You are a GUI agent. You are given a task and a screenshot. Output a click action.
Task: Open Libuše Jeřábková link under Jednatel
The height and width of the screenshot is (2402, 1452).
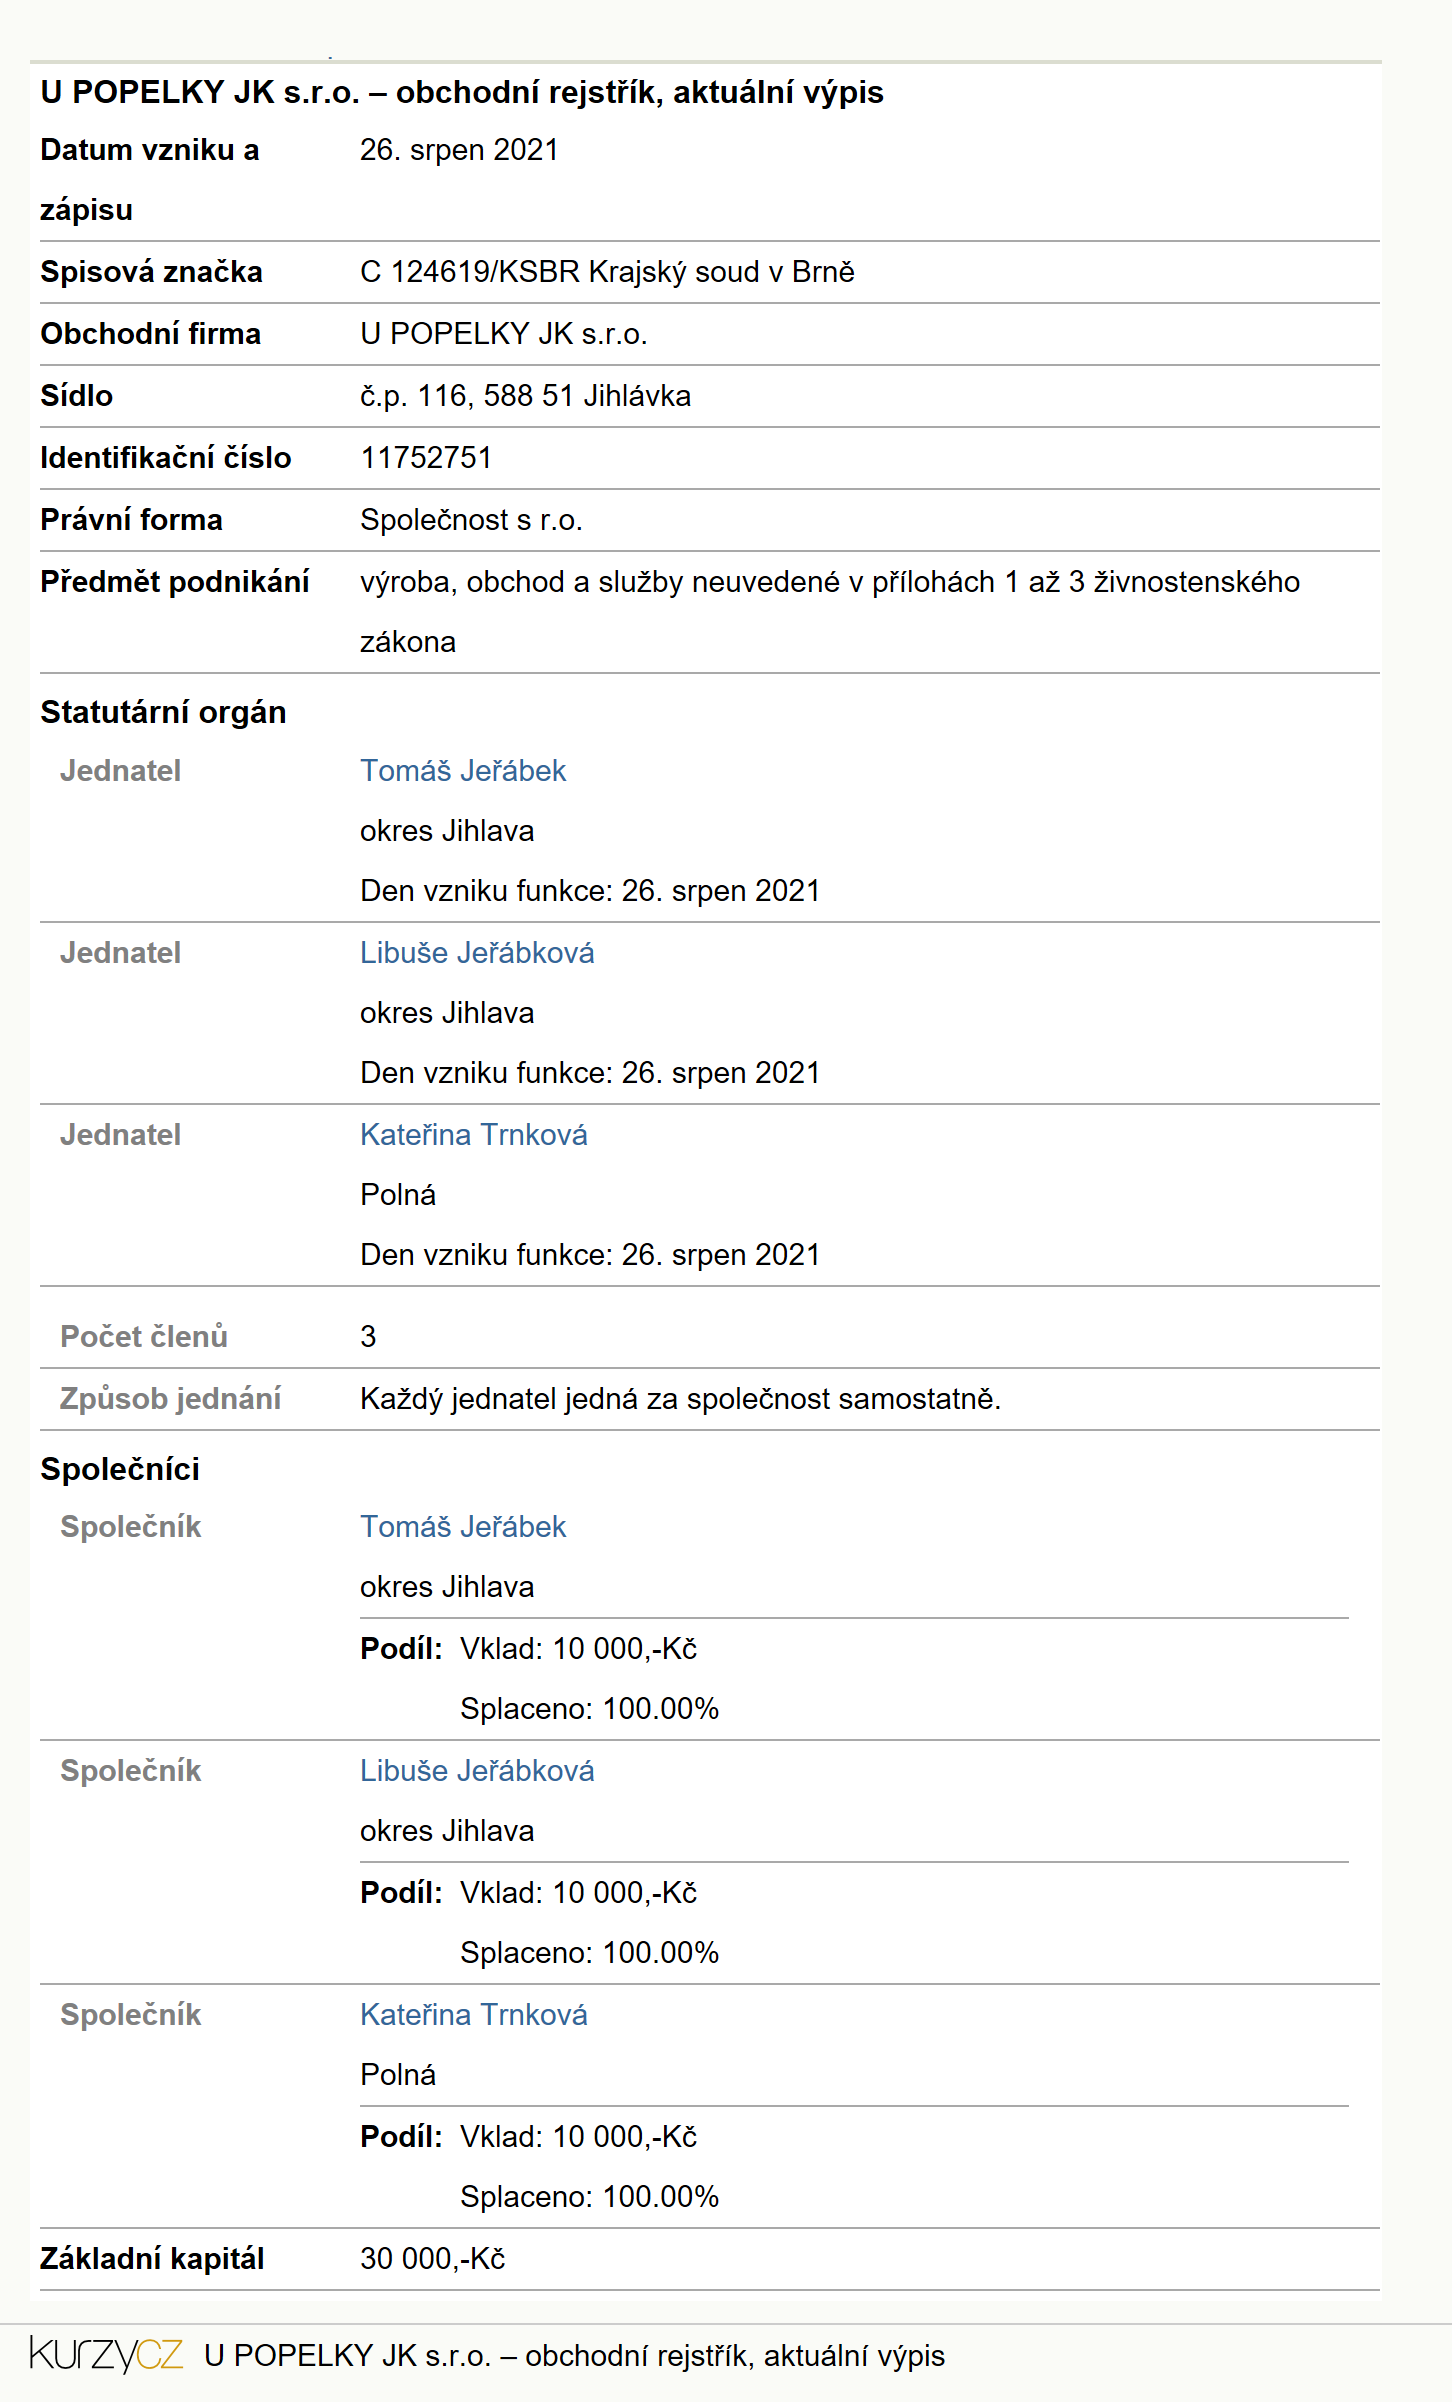pyautogui.click(x=477, y=953)
